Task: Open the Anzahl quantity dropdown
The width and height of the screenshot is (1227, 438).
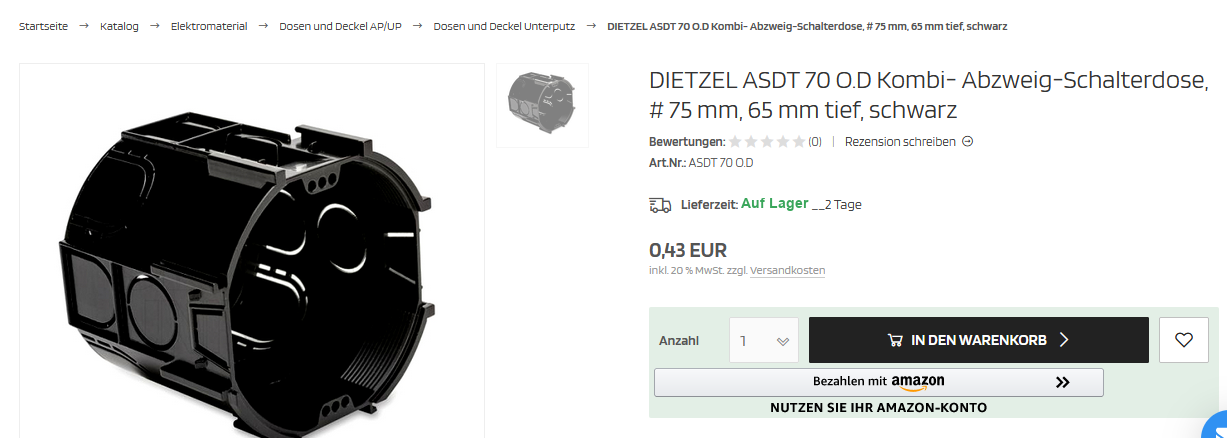Action: [764, 340]
